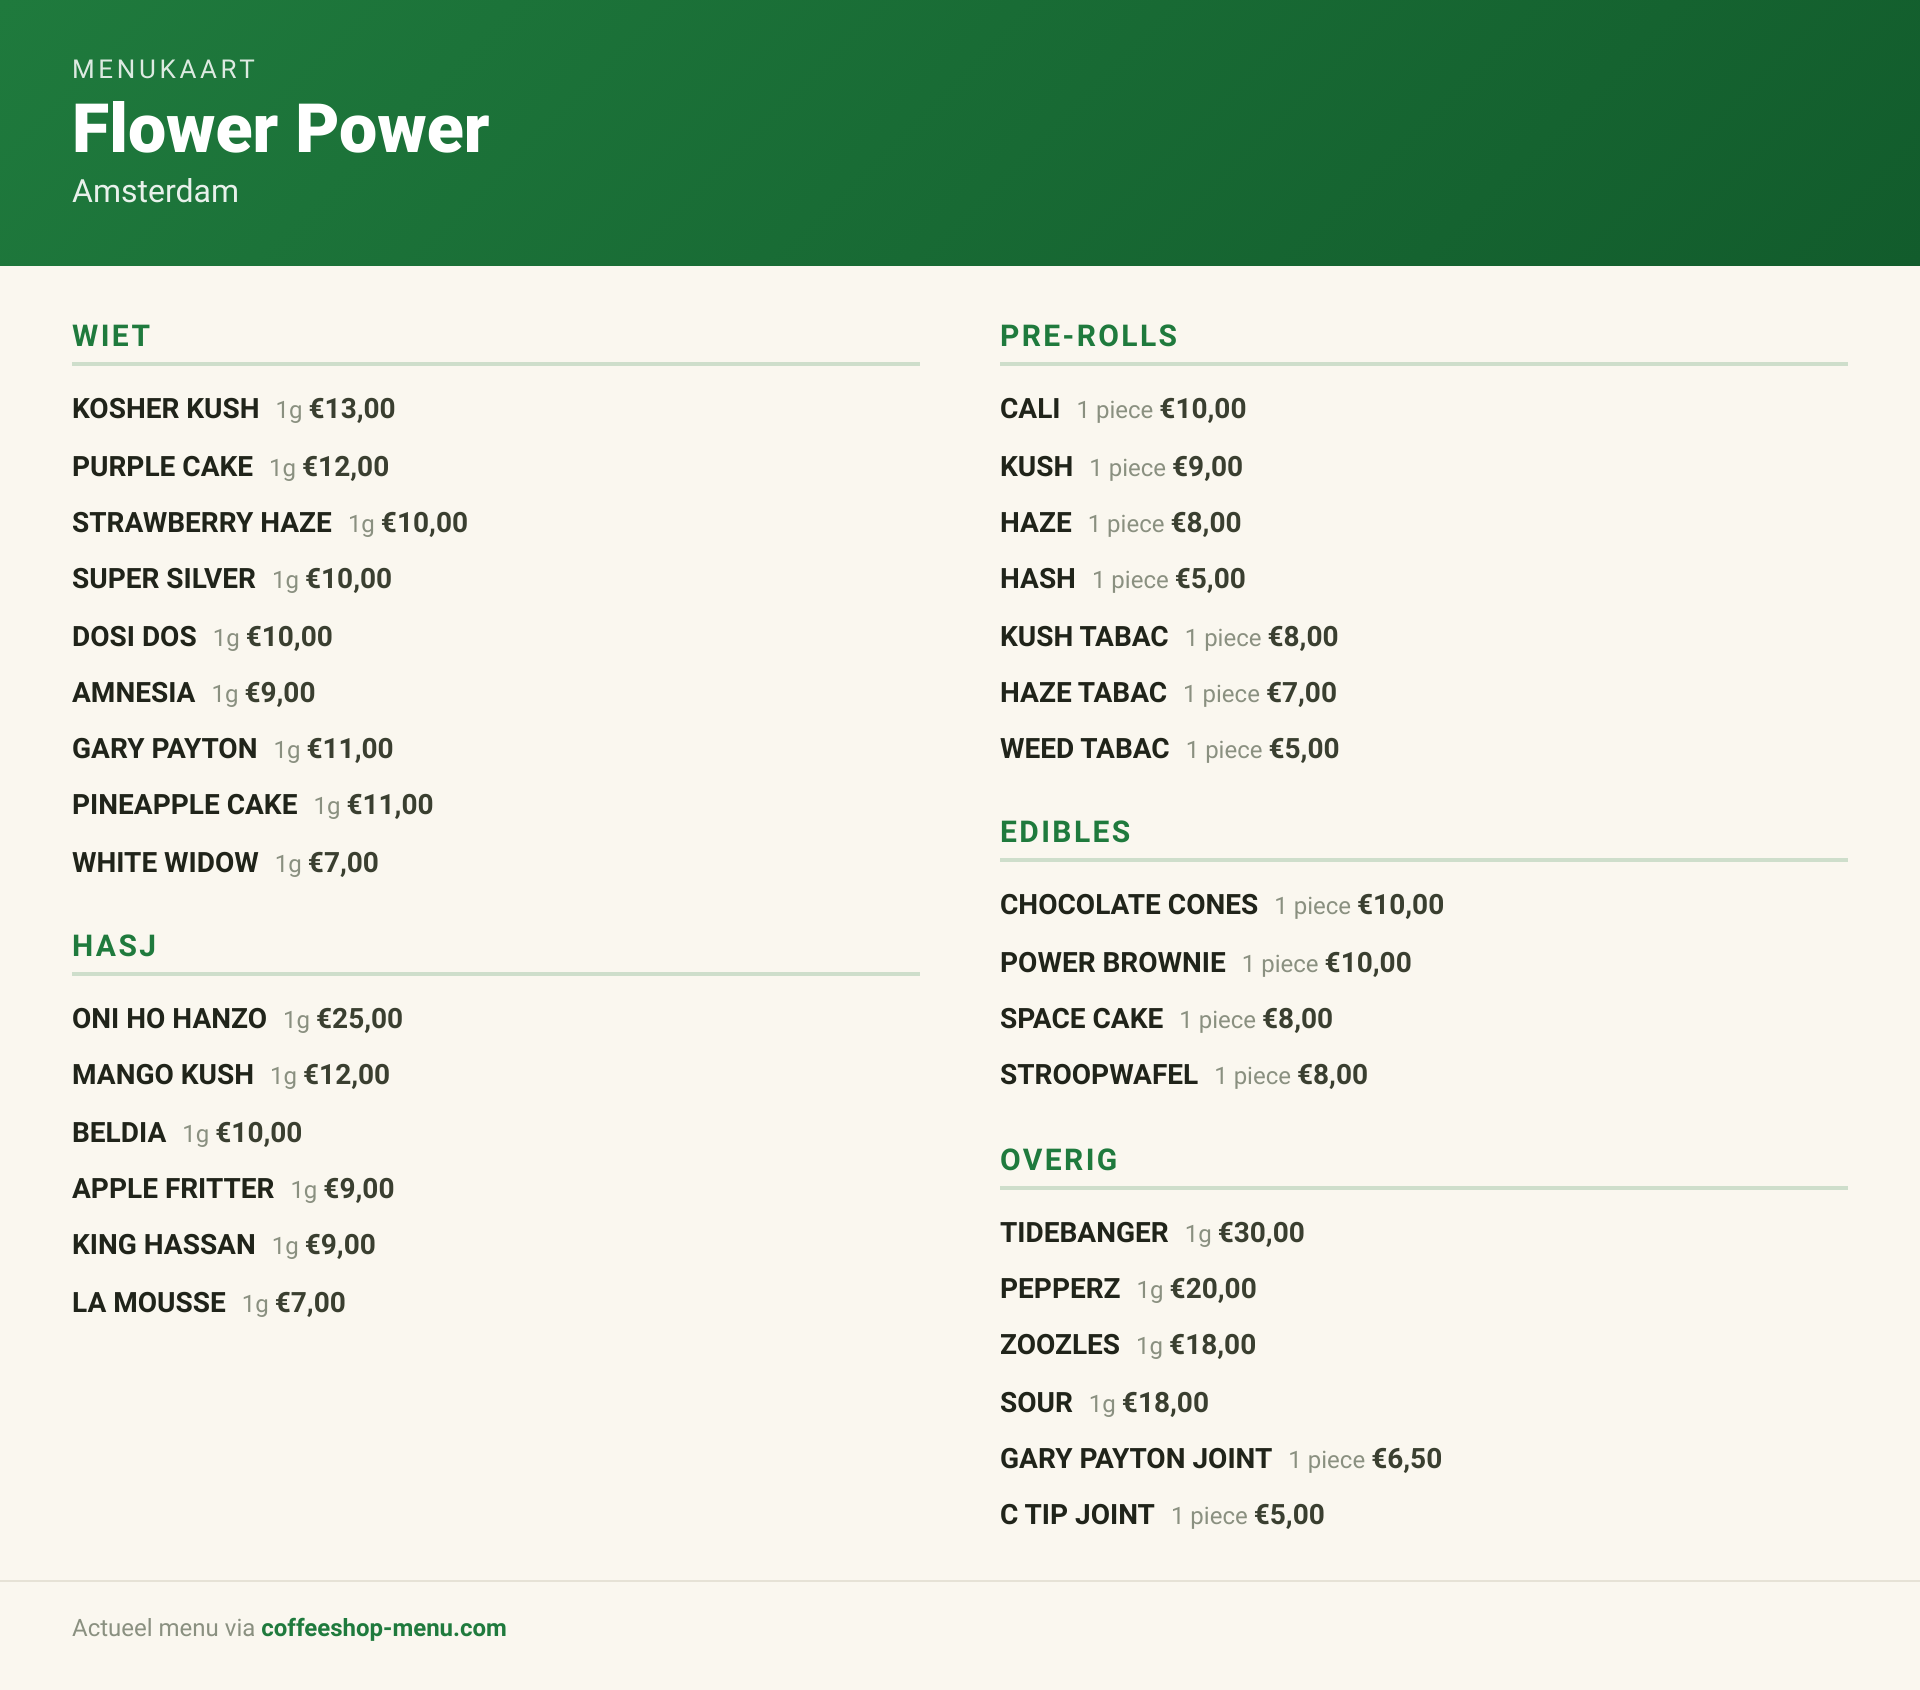Click the Flower Power heading
This screenshot has height=1690, width=1920.
pyautogui.click(x=280, y=129)
